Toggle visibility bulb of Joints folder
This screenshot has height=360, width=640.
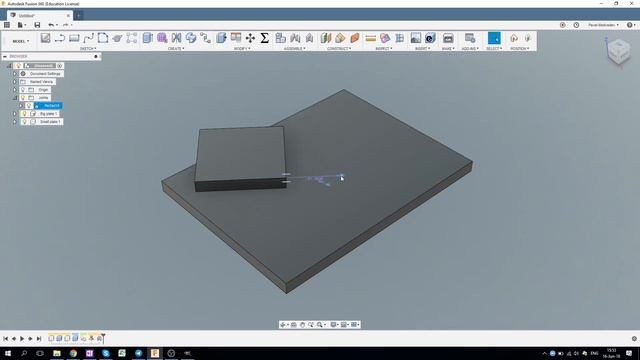[23, 98]
